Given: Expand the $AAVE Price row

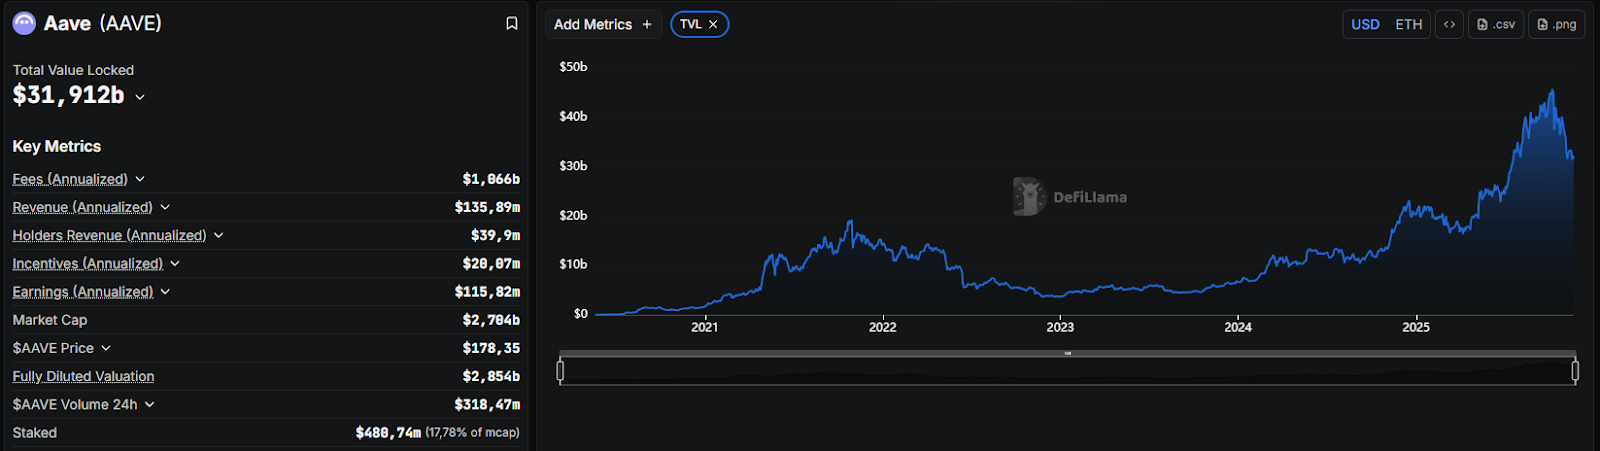Looking at the screenshot, I should (x=106, y=348).
